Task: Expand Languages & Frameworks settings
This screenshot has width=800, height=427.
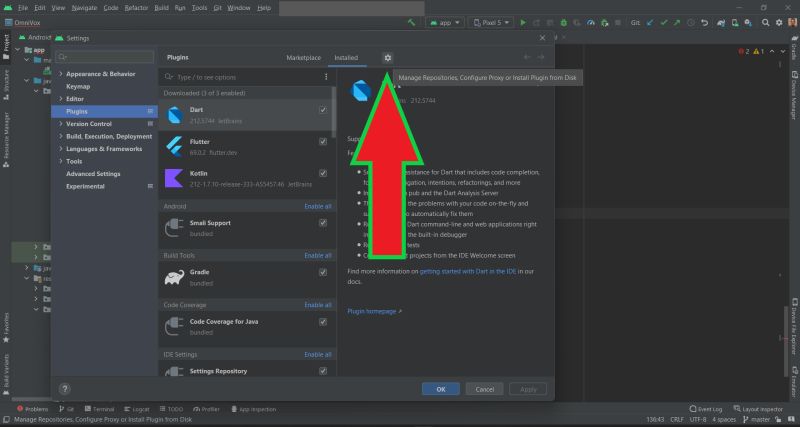Action: (61, 149)
